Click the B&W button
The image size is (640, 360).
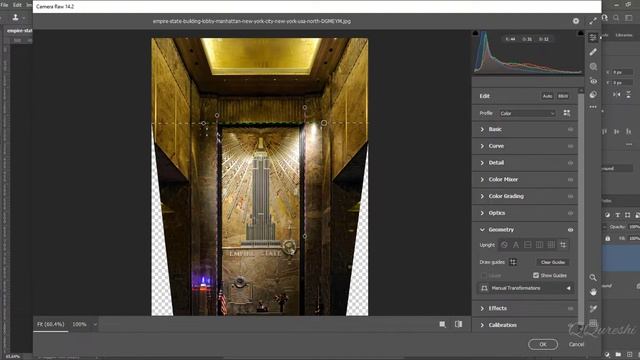[563, 96]
